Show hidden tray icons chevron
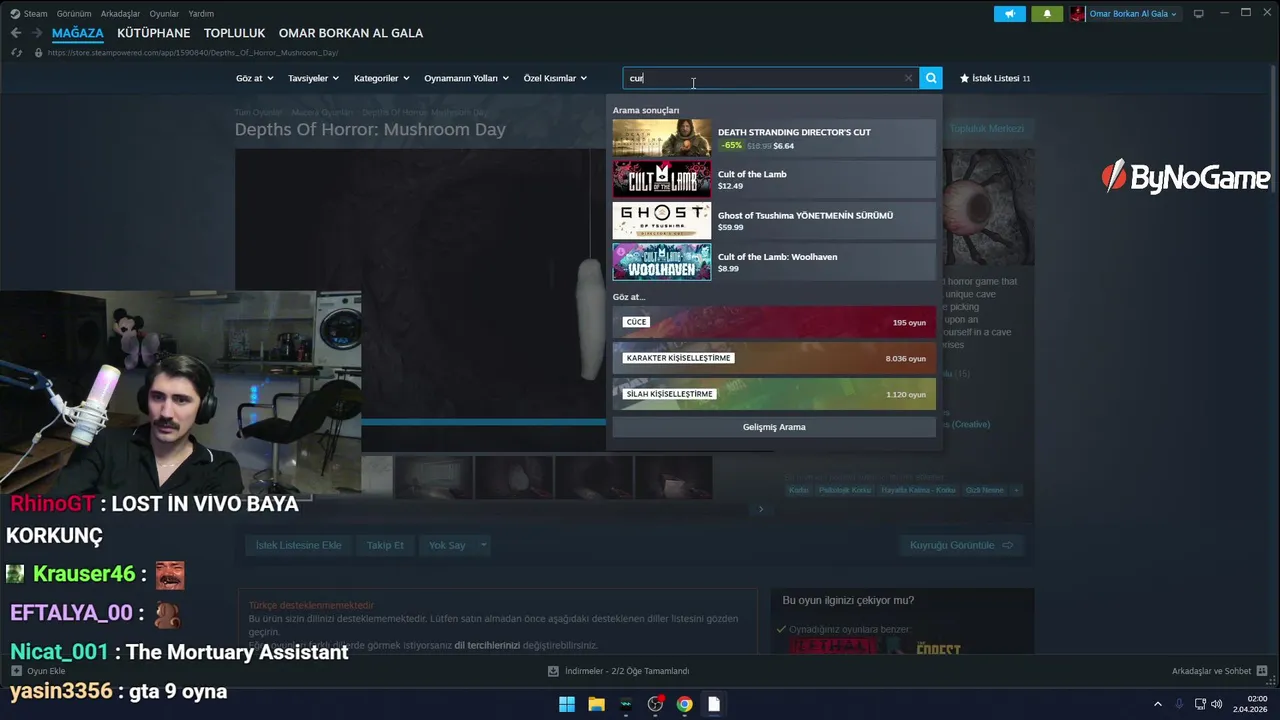The image size is (1280, 720). 1158,704
